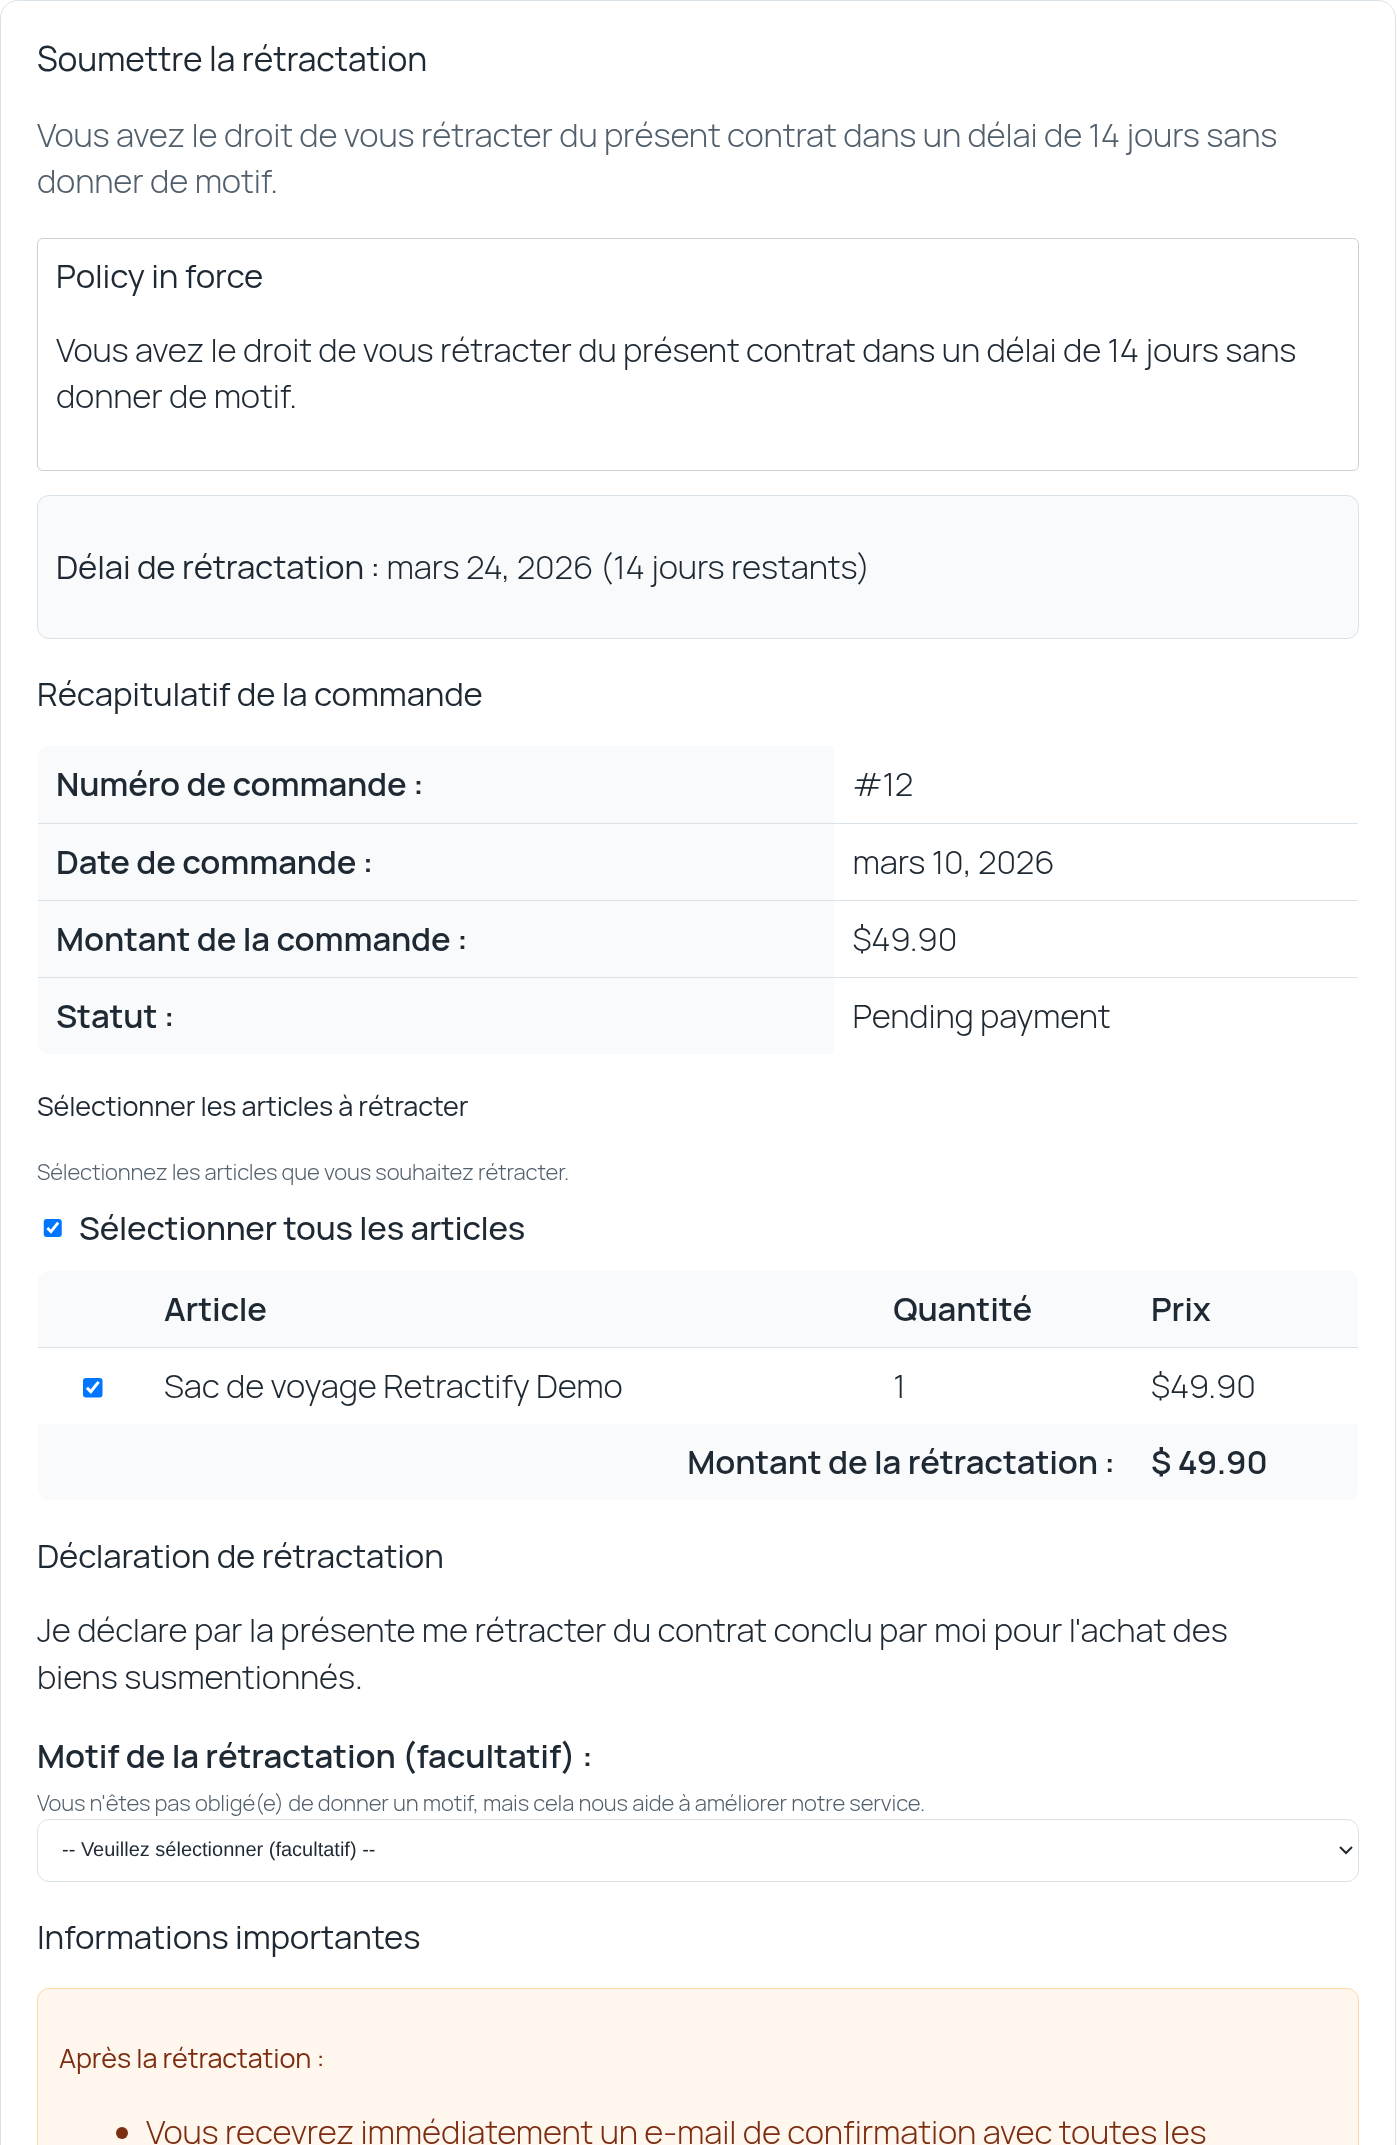
Task: Click the "Soumettre la rétractation" page title
Action: click(x=231, y=59)
